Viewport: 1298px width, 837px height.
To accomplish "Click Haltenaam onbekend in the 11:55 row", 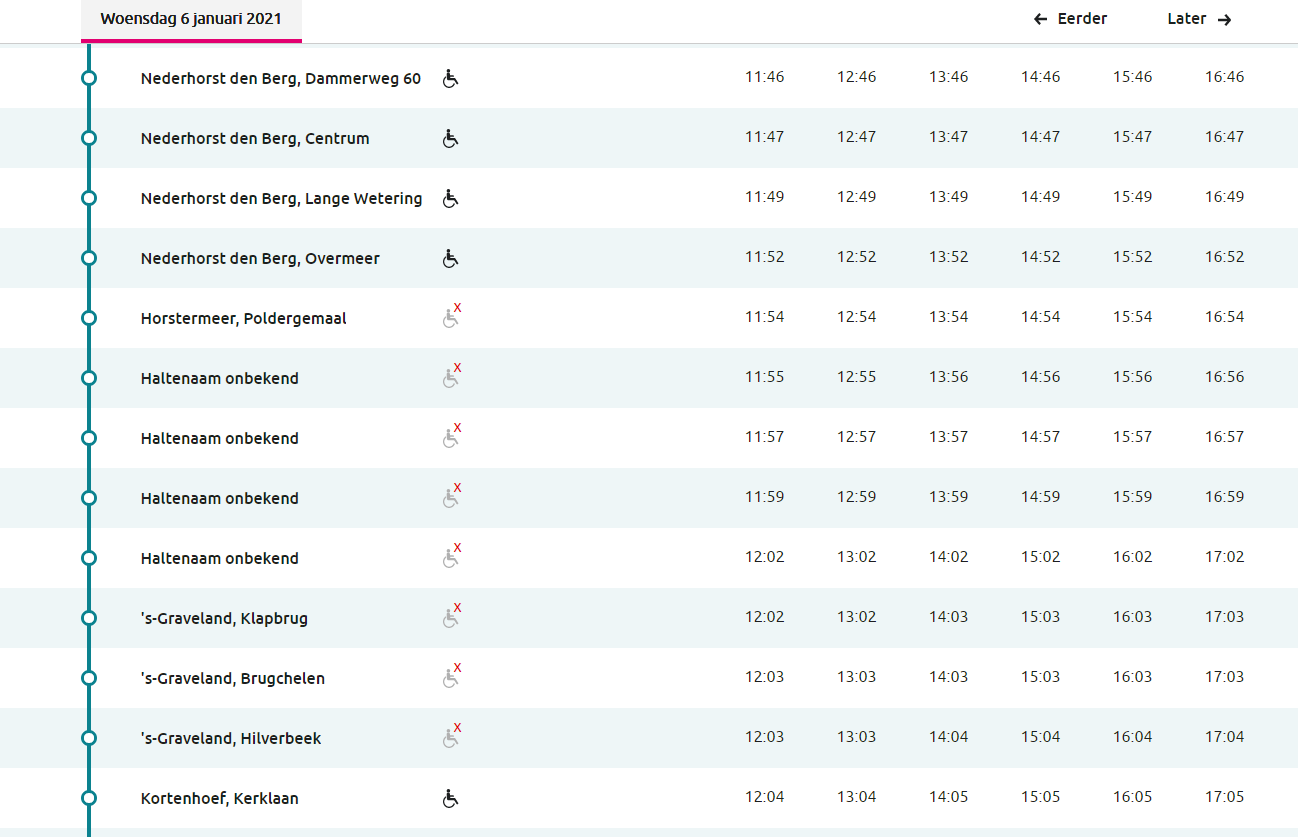I will [x=220, y=378].
